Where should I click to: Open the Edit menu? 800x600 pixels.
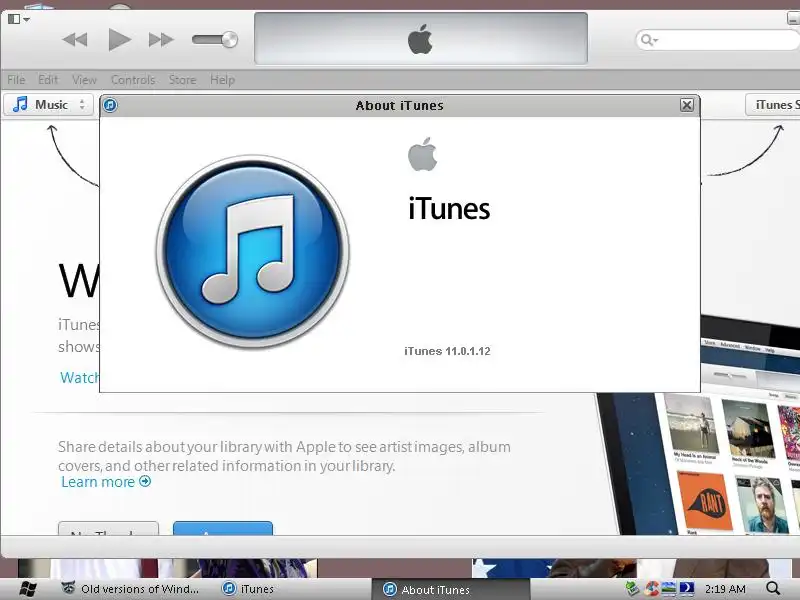point(48,80)
